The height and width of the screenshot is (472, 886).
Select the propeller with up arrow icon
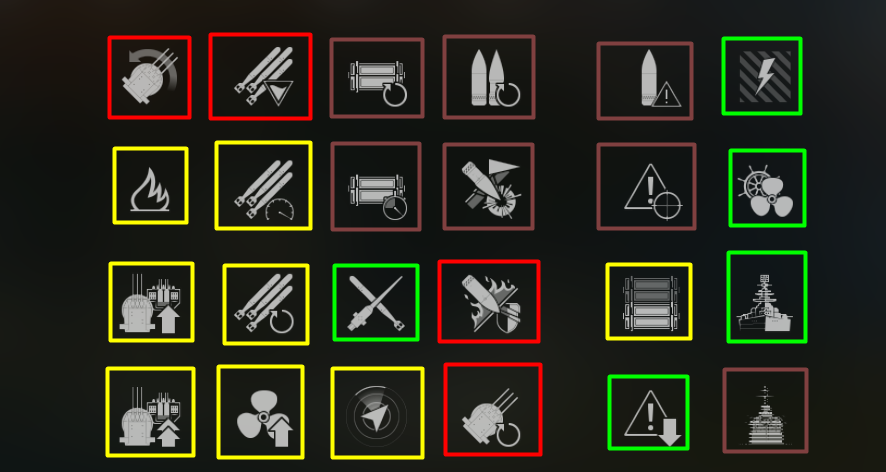pyautogui.click(x=260, y=412)
